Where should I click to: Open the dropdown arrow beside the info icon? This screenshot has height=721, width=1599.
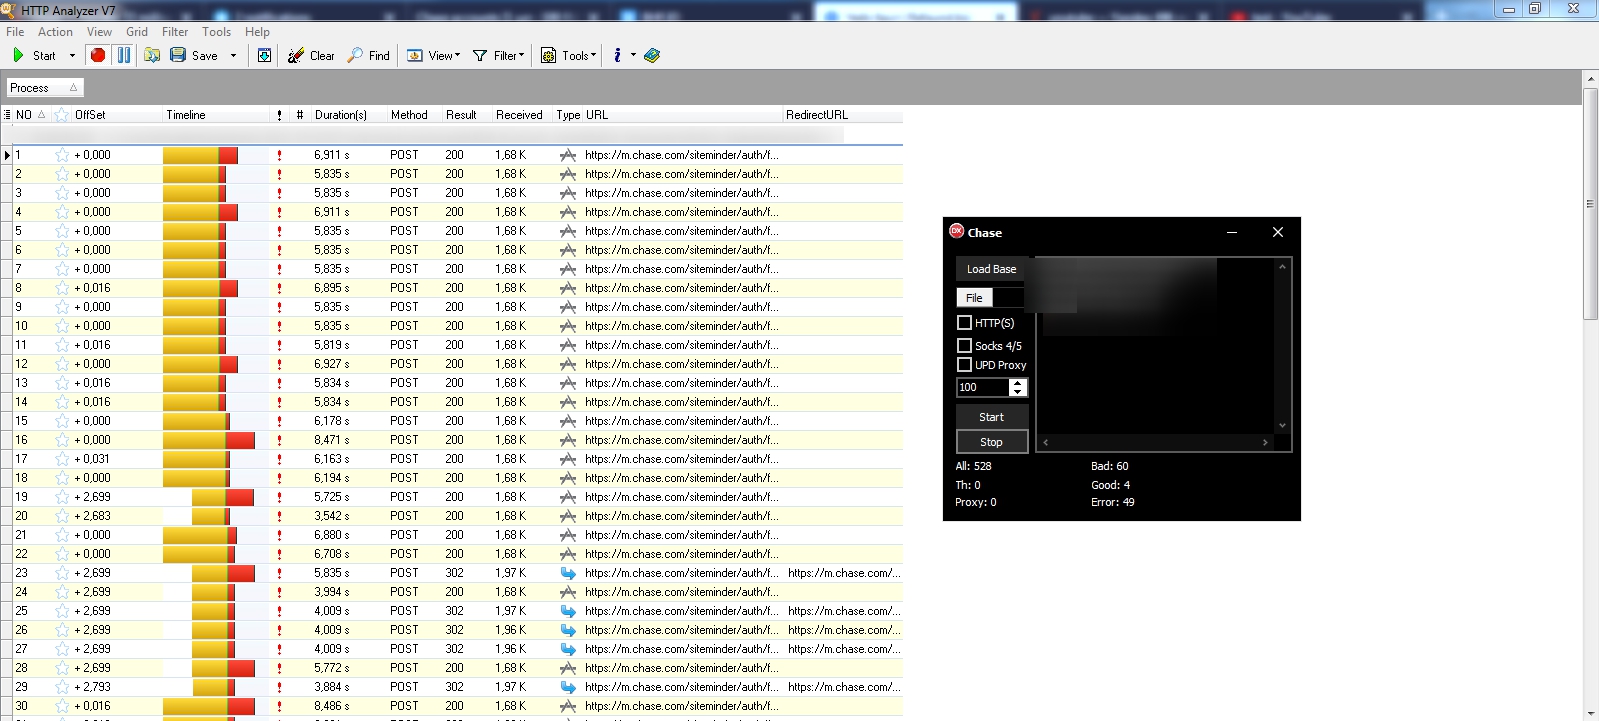tap(633, 56)
